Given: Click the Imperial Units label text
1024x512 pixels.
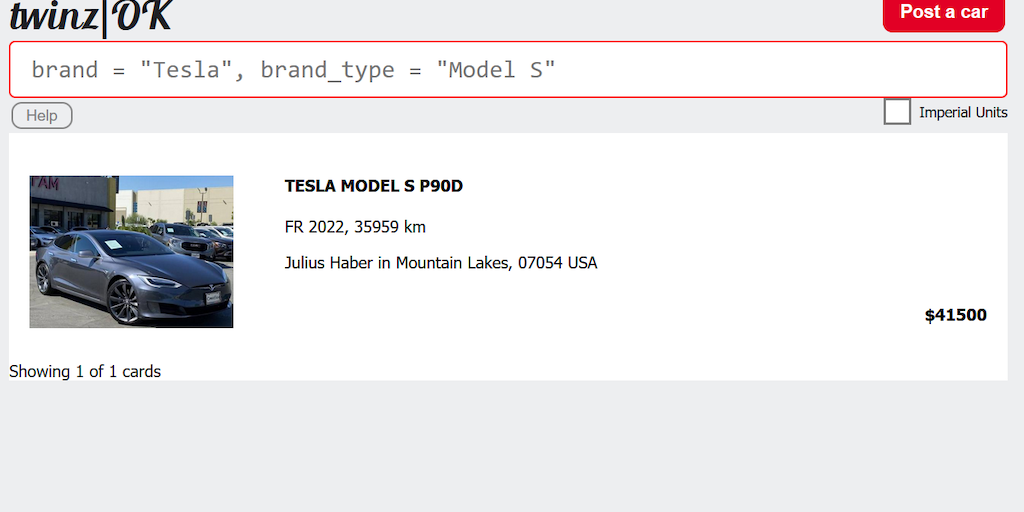Looking at the screenshot, I should pyautogui.click(x=963, y=113).
